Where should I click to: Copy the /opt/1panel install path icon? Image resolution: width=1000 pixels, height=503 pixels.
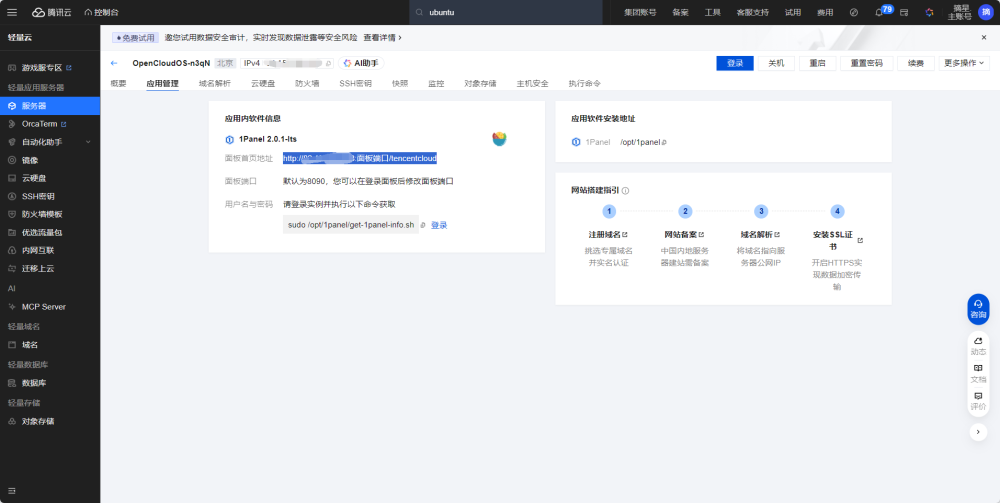click(x=664, y=142)
